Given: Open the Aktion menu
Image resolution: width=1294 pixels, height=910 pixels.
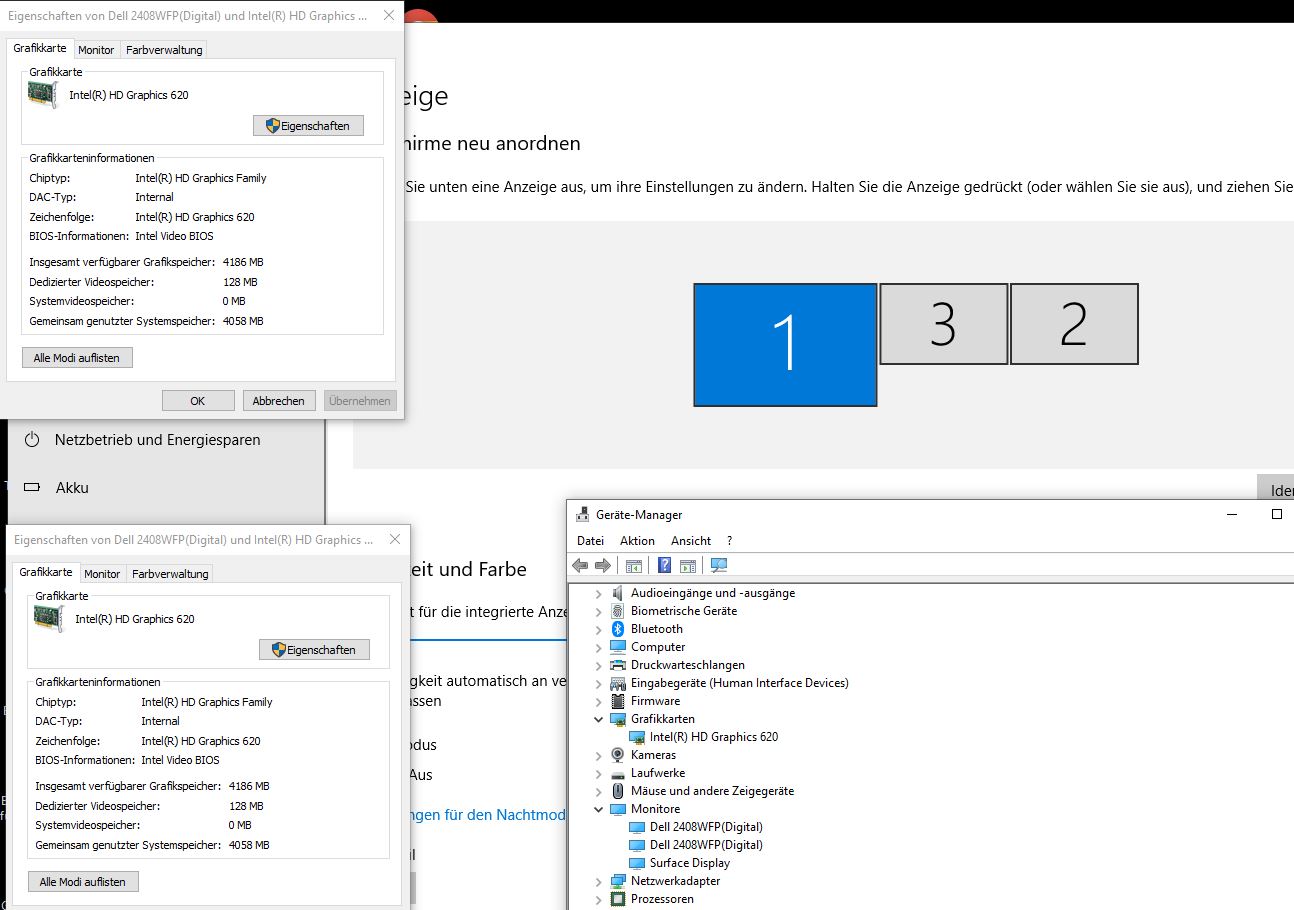Looking at the screenshot, I should [x=637, y=541].
